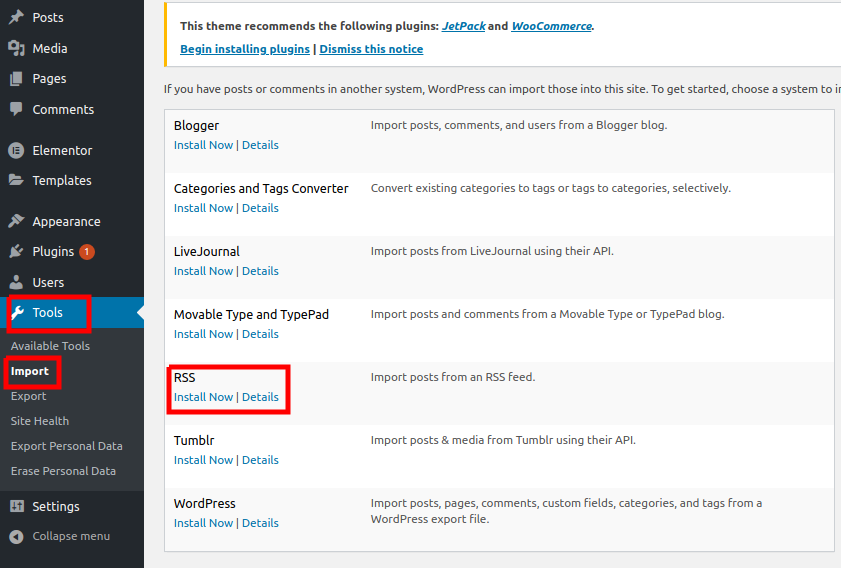Open the WooCommerce plugin link

(551, 26)
